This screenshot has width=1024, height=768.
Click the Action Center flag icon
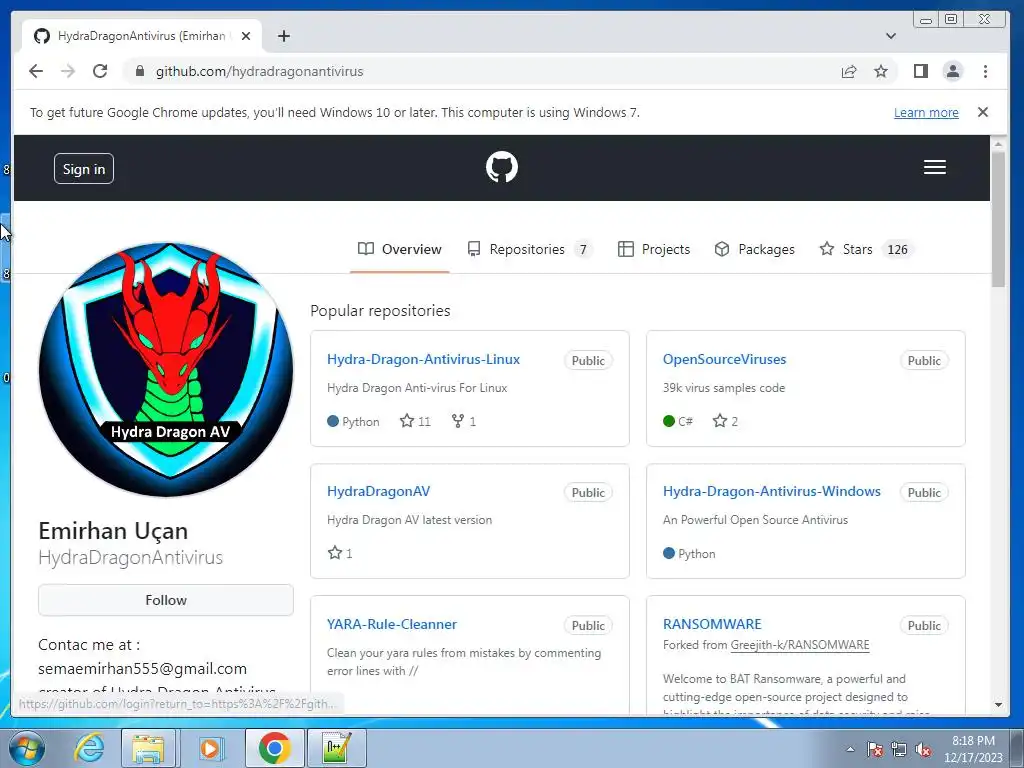tap(874, 749)
